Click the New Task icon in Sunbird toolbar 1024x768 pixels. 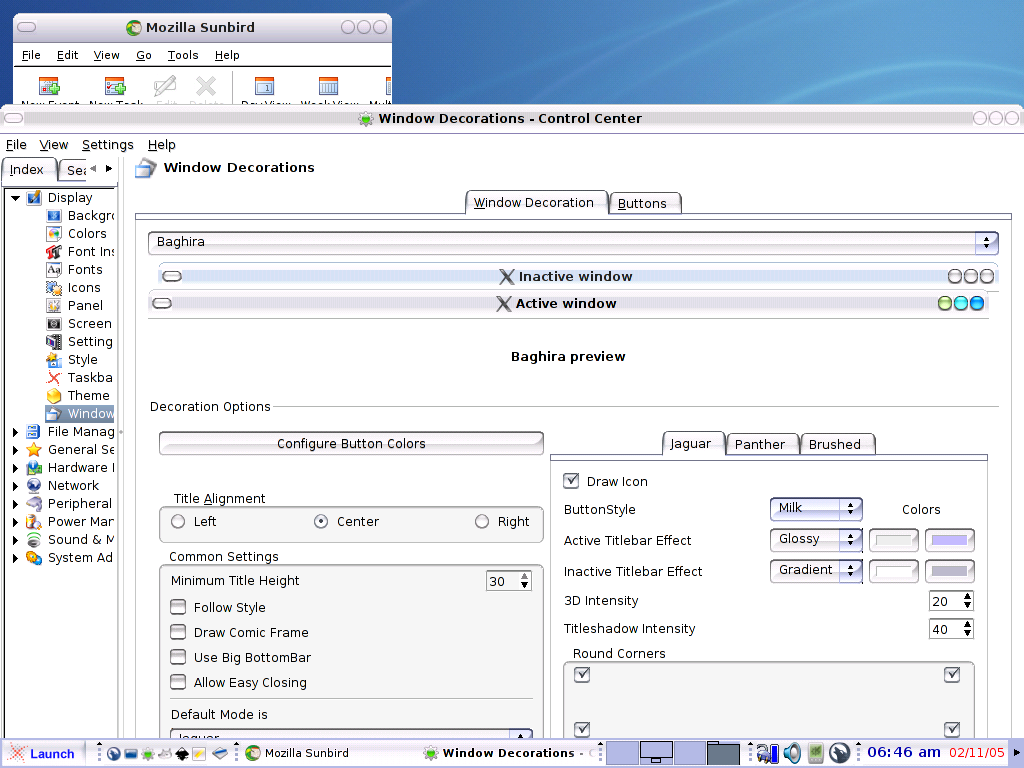click(x=115, y=86)
